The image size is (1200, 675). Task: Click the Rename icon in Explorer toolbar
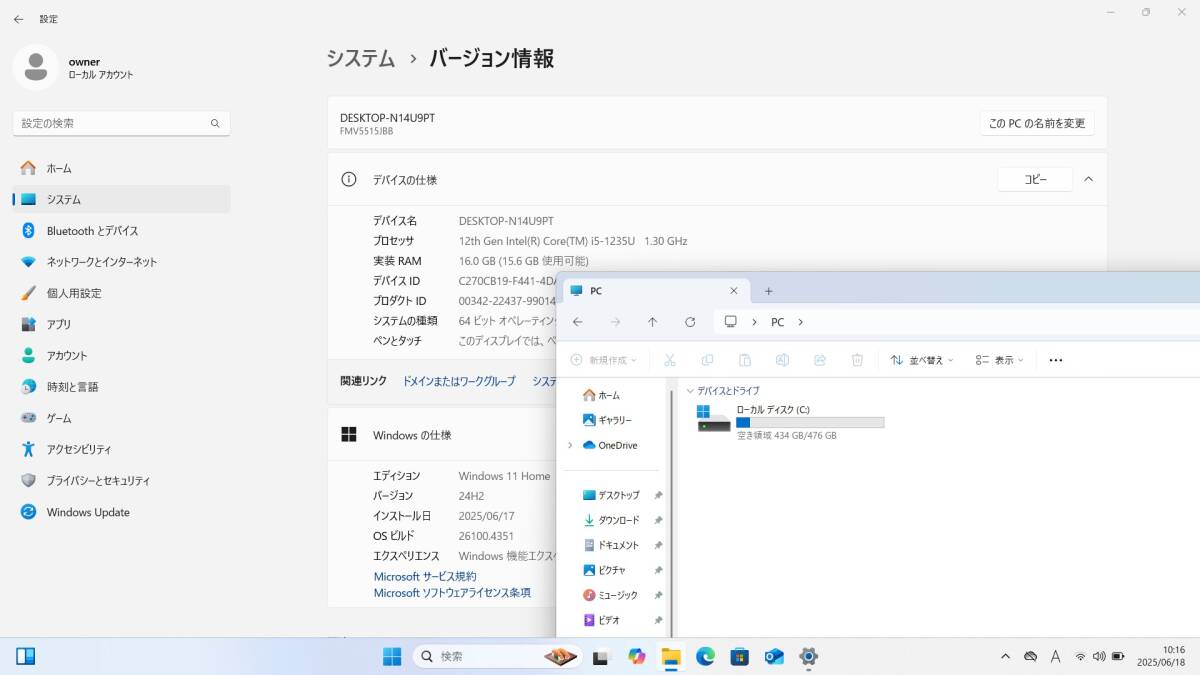(782, 360)
